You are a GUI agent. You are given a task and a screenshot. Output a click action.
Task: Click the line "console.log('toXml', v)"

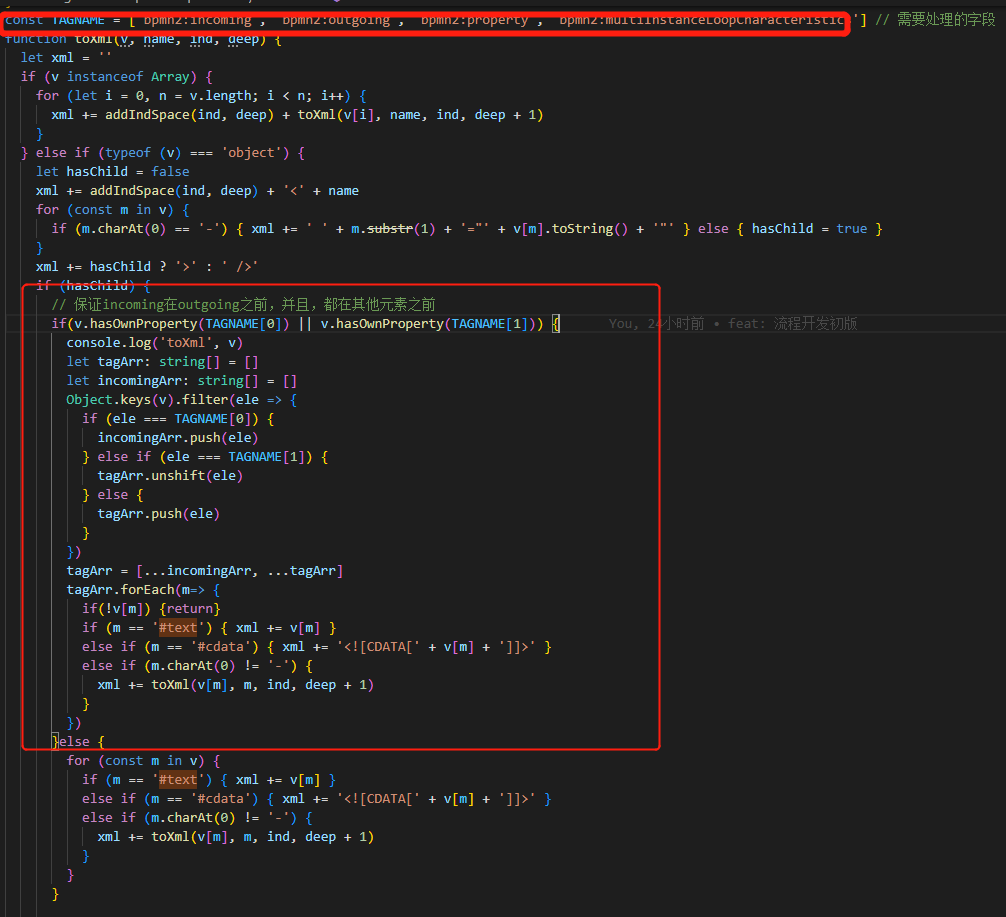coord(155,343)
